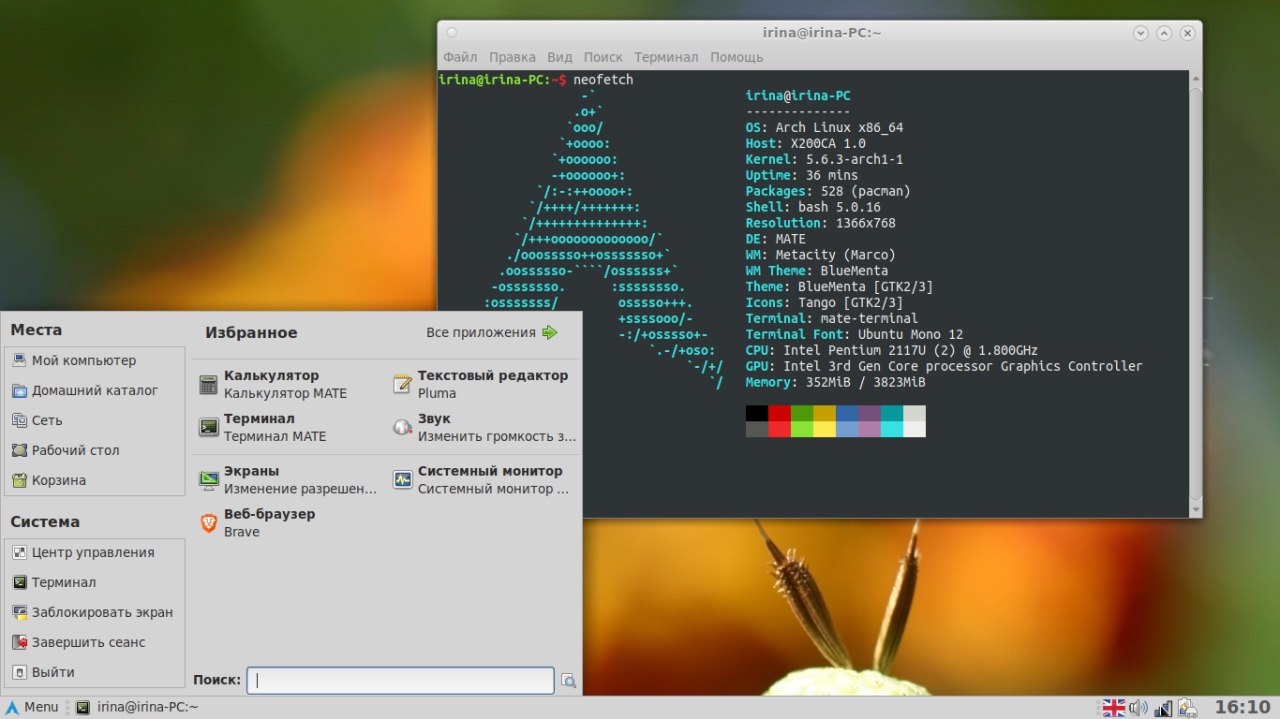Image resolution: width=1280 pixels, height=719 pixels.
Task: Maximize the terminal window
Action: pos(1164,33)
